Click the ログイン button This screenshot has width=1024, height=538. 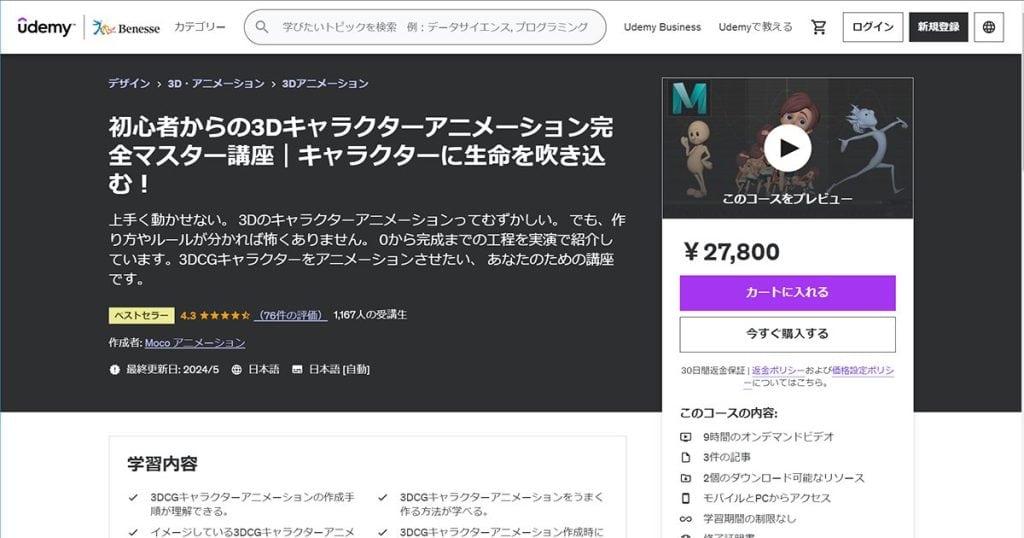point(872,27)
